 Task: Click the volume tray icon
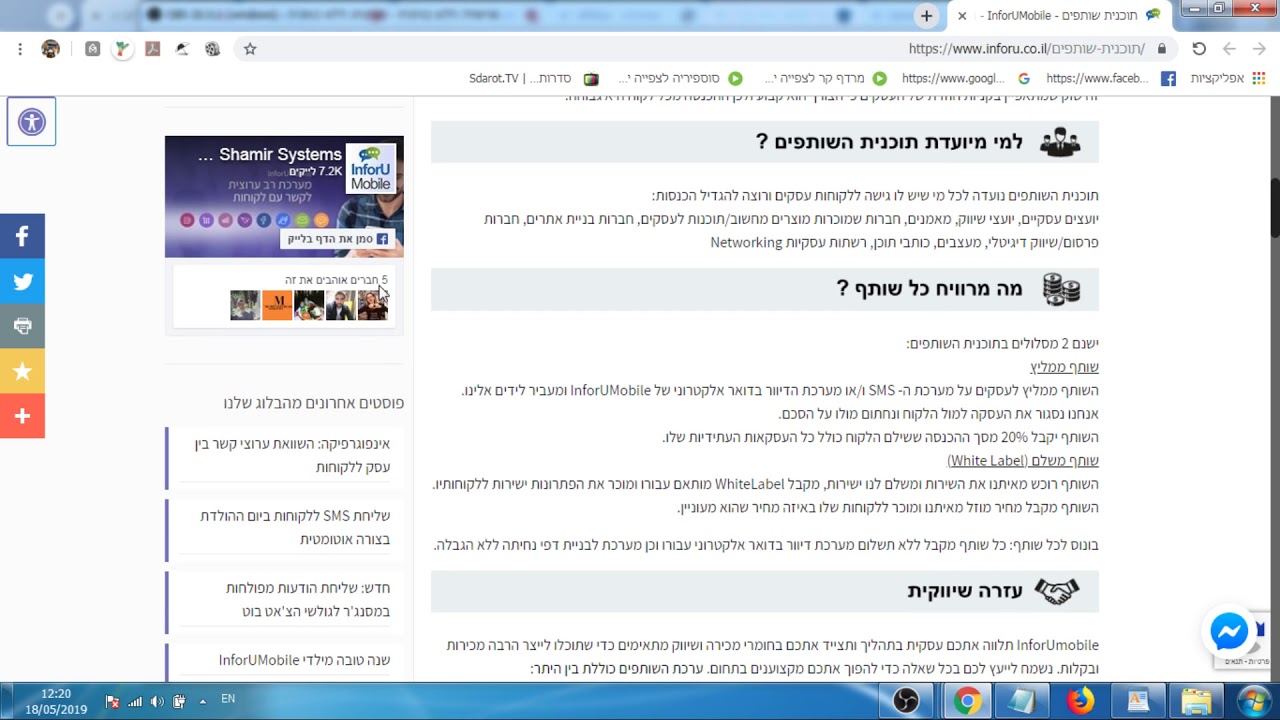click(x=157, y=701)
